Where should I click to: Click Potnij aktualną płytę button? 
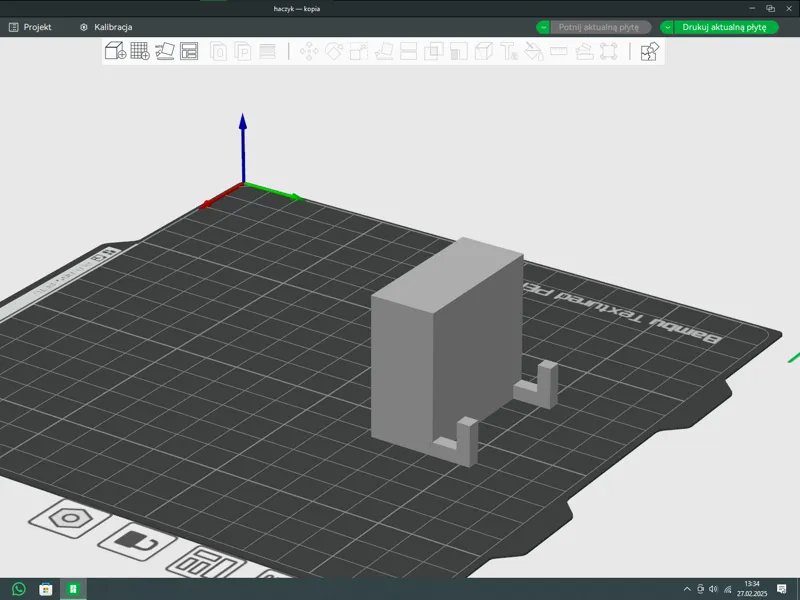(599, 27)
